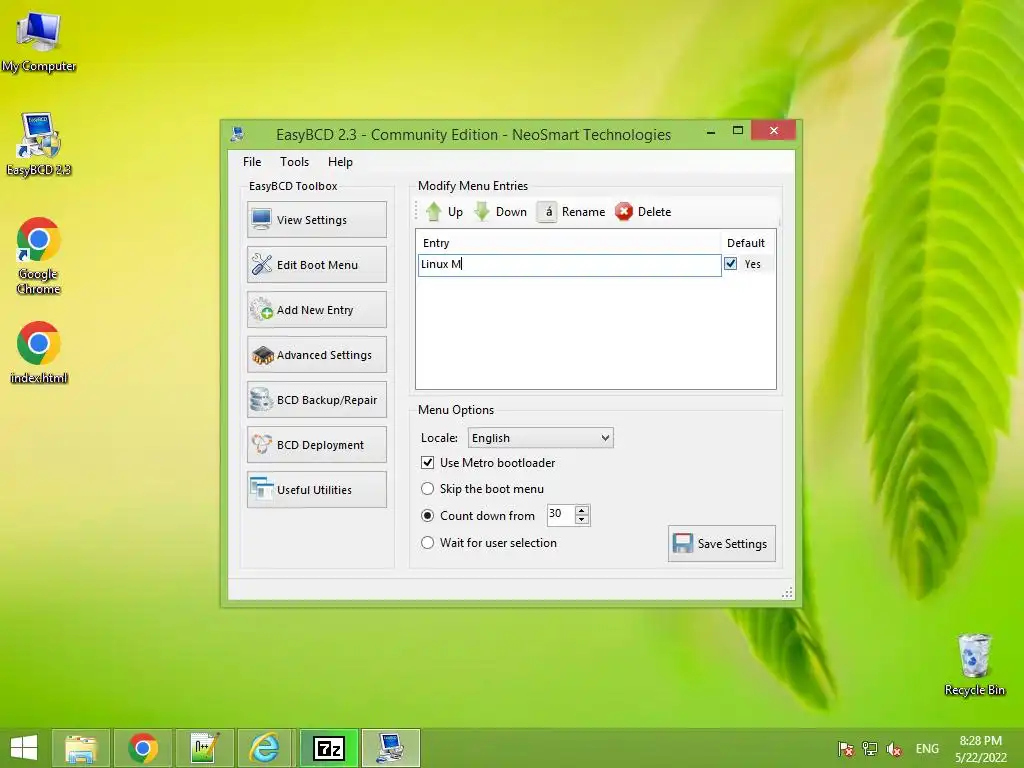Image resolution: width=1024 pixels, height=768 pixels.
Task: Select the index.html desktop file
Action: pyautogui.click(x=39, y=351)
